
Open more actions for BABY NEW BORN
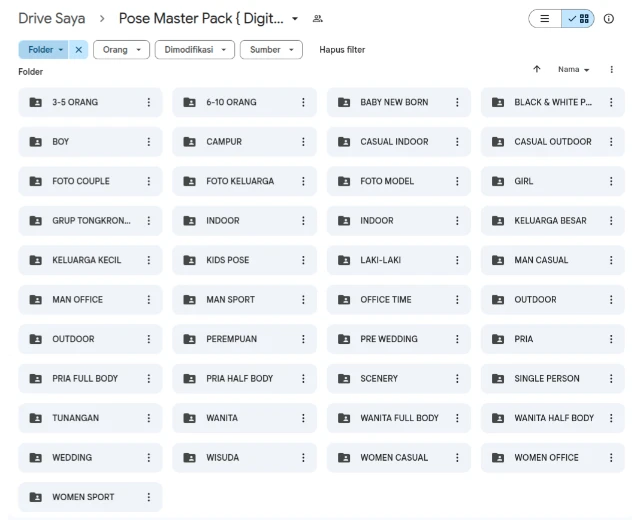(457, 102)
